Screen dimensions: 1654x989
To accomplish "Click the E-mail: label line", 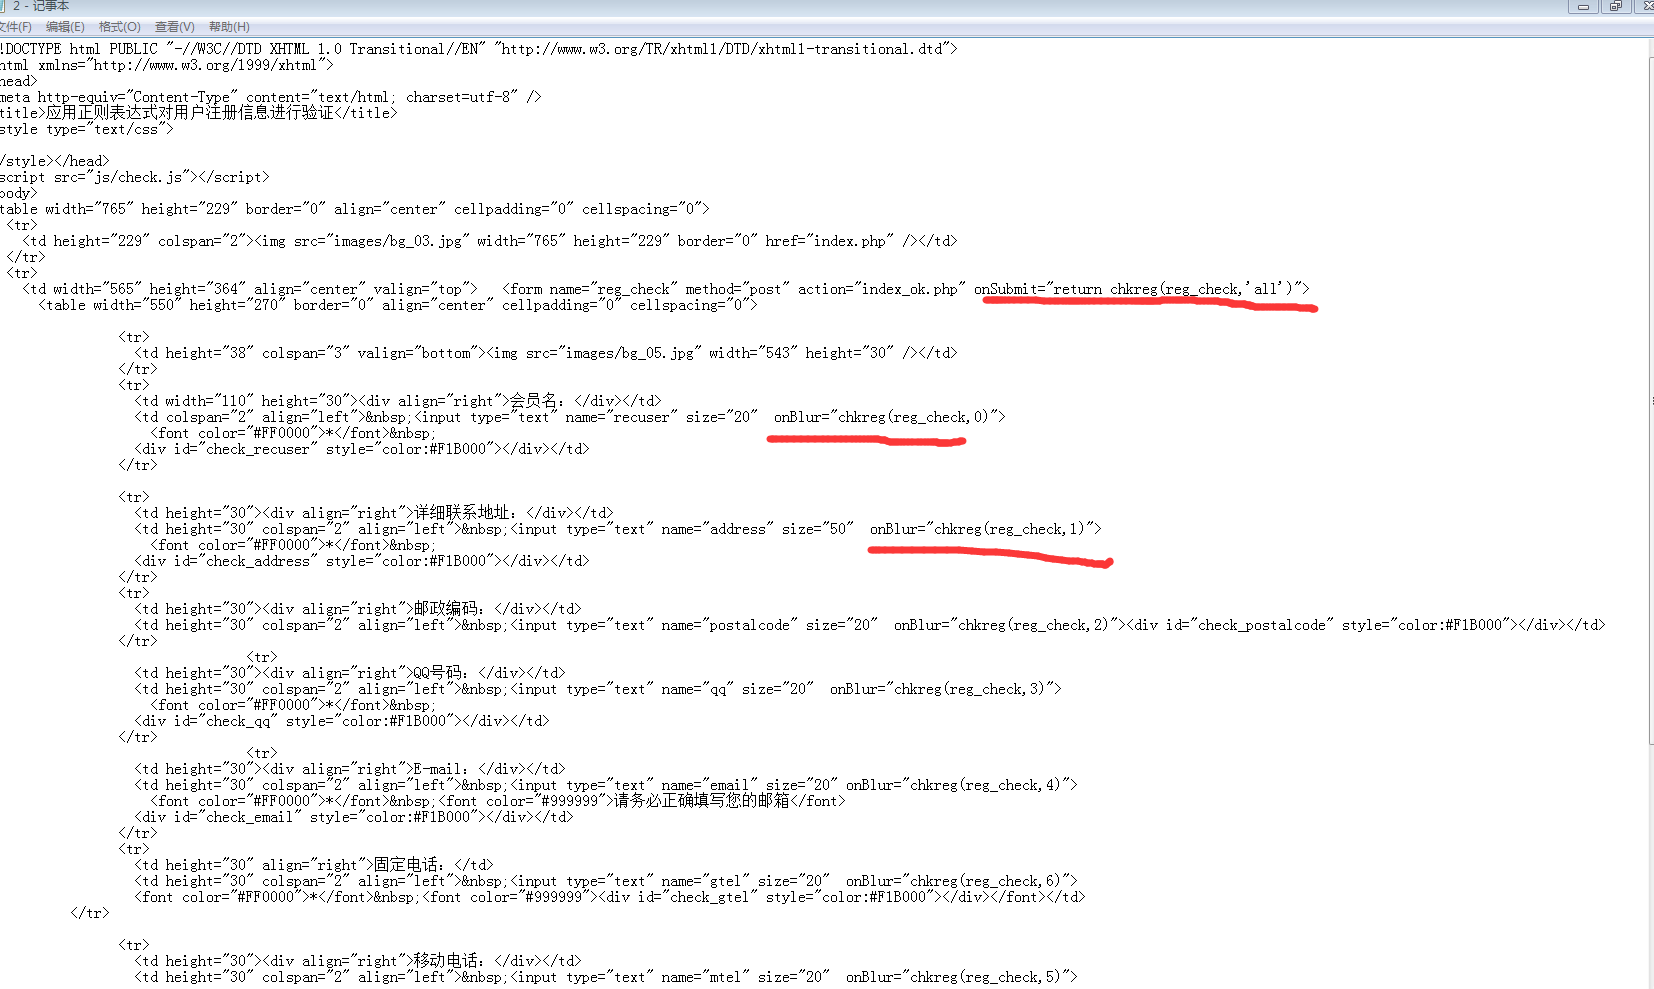I will click(350, 769).
